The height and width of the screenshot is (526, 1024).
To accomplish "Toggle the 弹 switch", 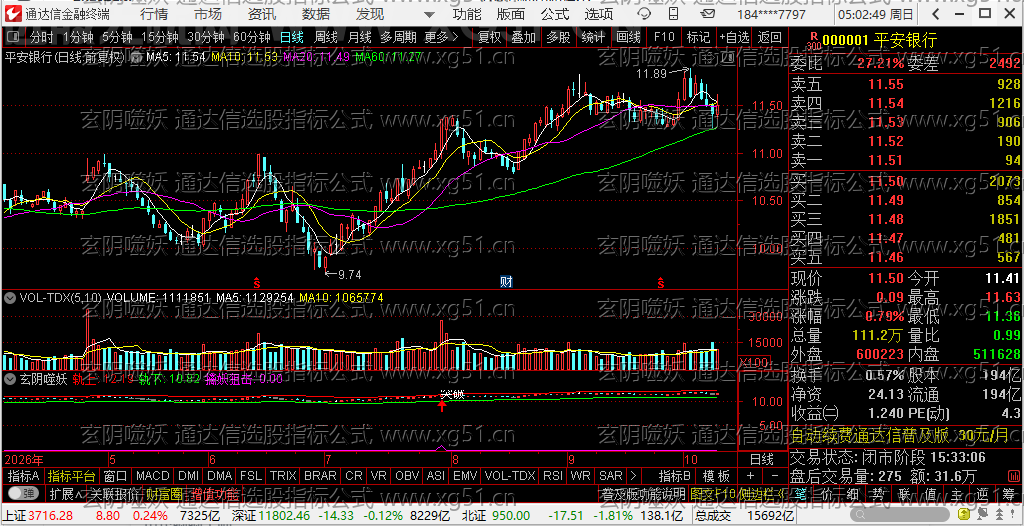I will [x=22, y=493].
